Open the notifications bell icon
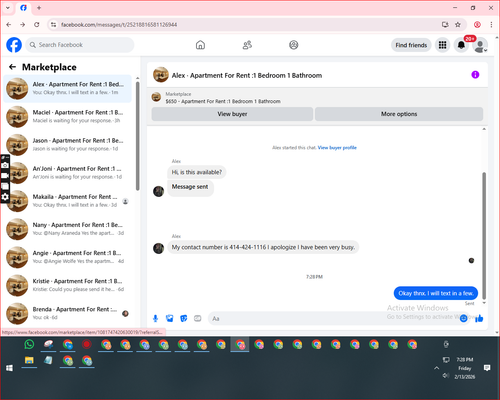Screen dimensions: 500x400 pos(461,45)
